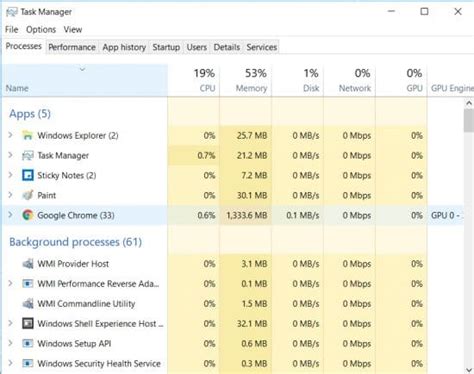
Task: Expand the Windows Explorer (2) row
Action: (10, 135)
